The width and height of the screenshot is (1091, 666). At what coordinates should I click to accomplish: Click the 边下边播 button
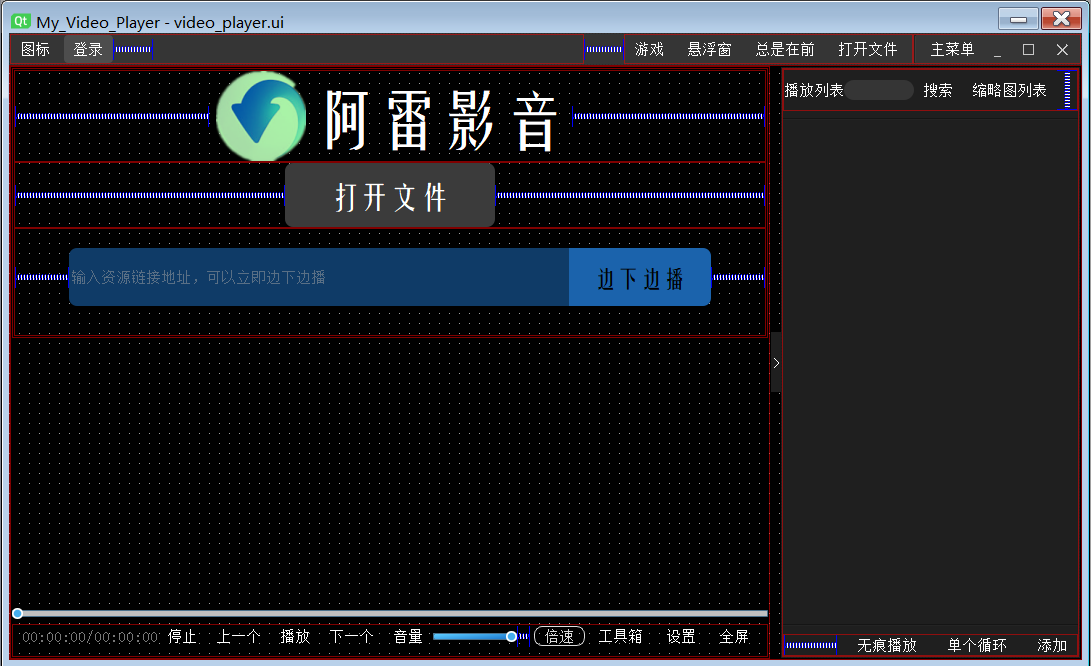(x=640, y=277)
